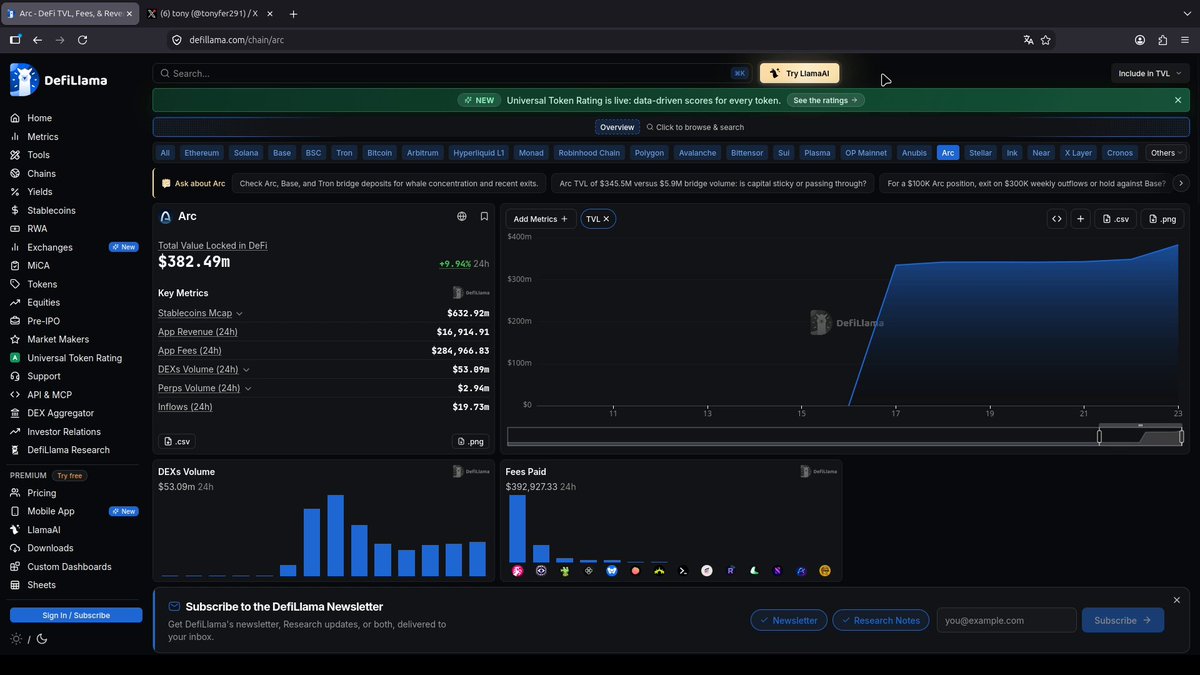The height and width of the screenshot is (675, 1200).
Task: Follow the See the ratings link
Action: (826, 100)
